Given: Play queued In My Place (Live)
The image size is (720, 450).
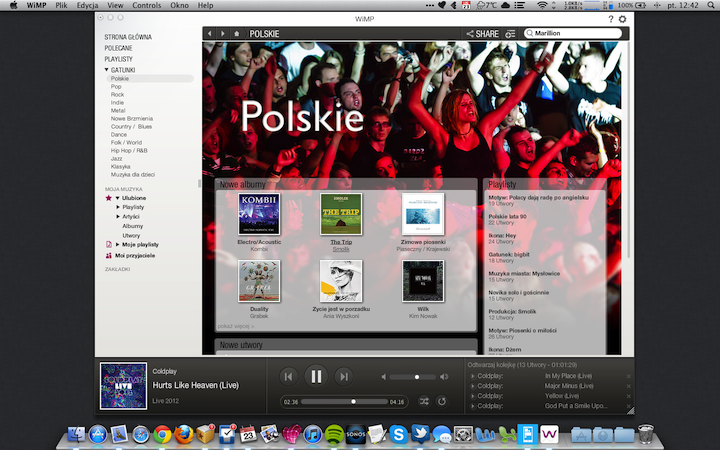Looking at the screenshot, I should (x=472, y=376).
